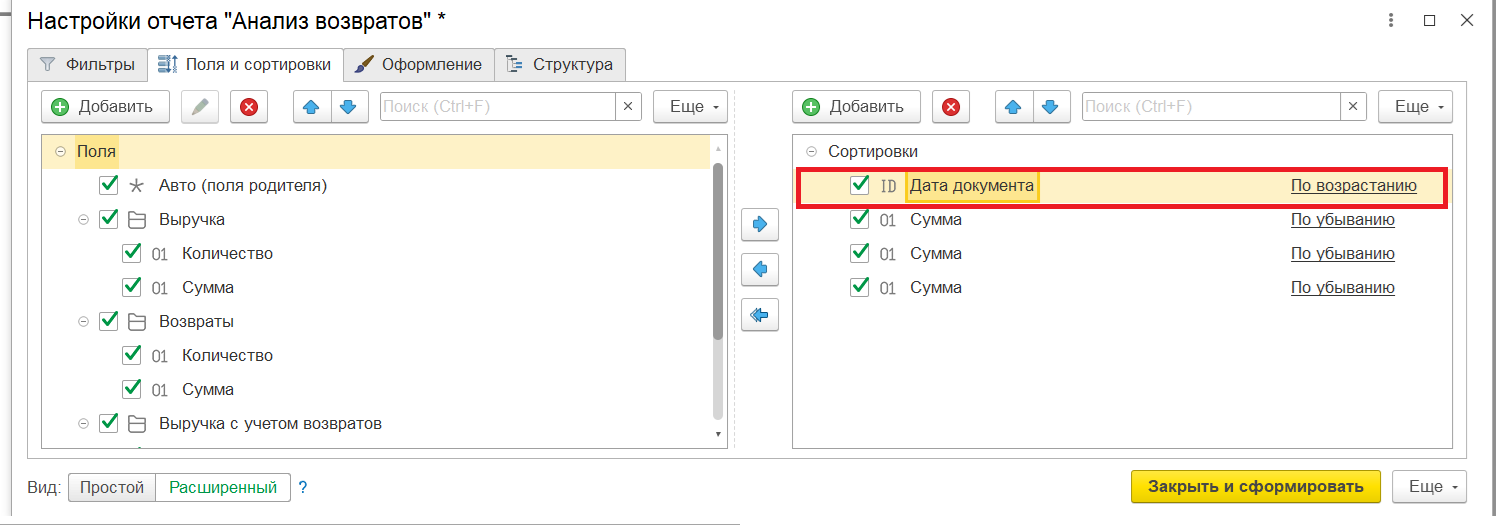Move field up in fields panel
This screenshot has width=1496, height=525.
point(311,107)
